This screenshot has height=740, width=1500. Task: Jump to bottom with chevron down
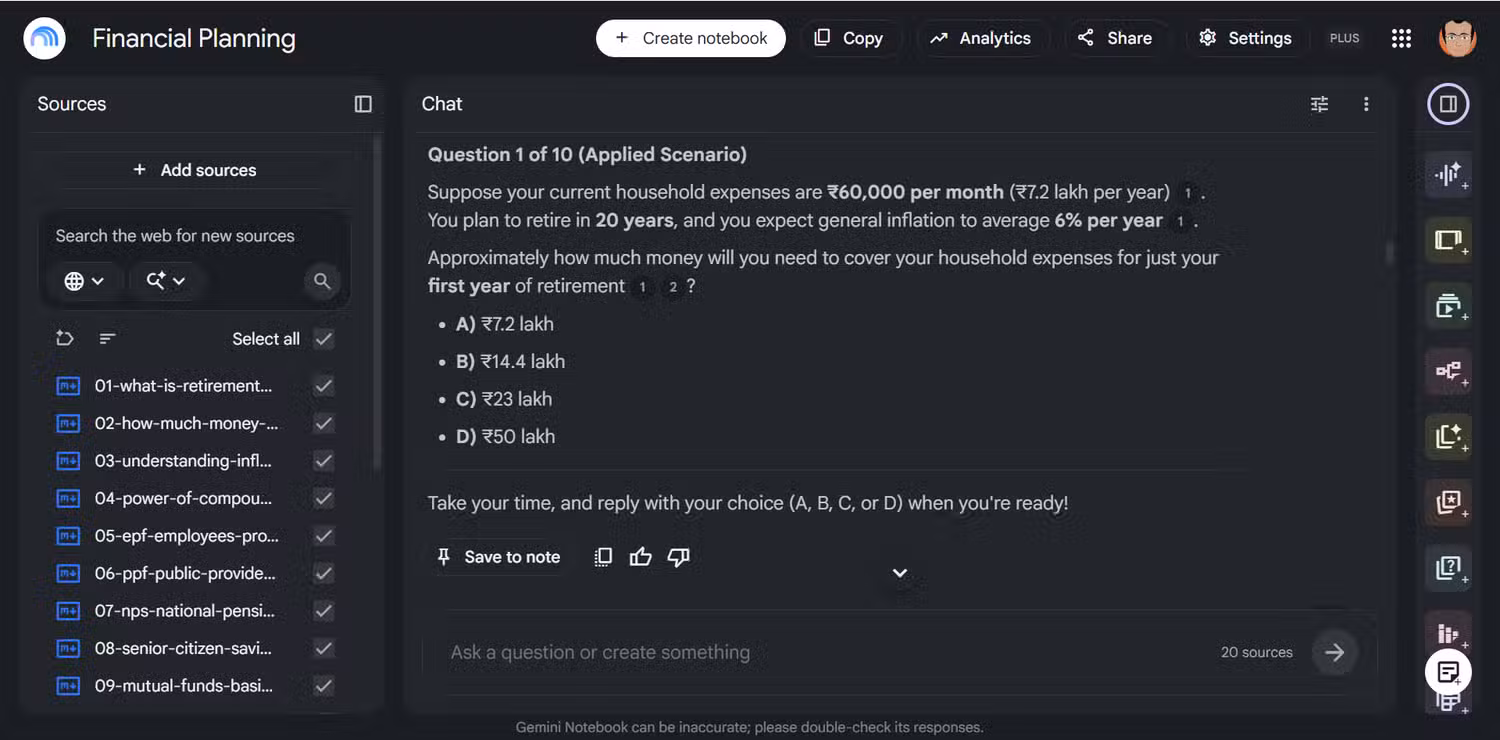click(x=900, y=573)
